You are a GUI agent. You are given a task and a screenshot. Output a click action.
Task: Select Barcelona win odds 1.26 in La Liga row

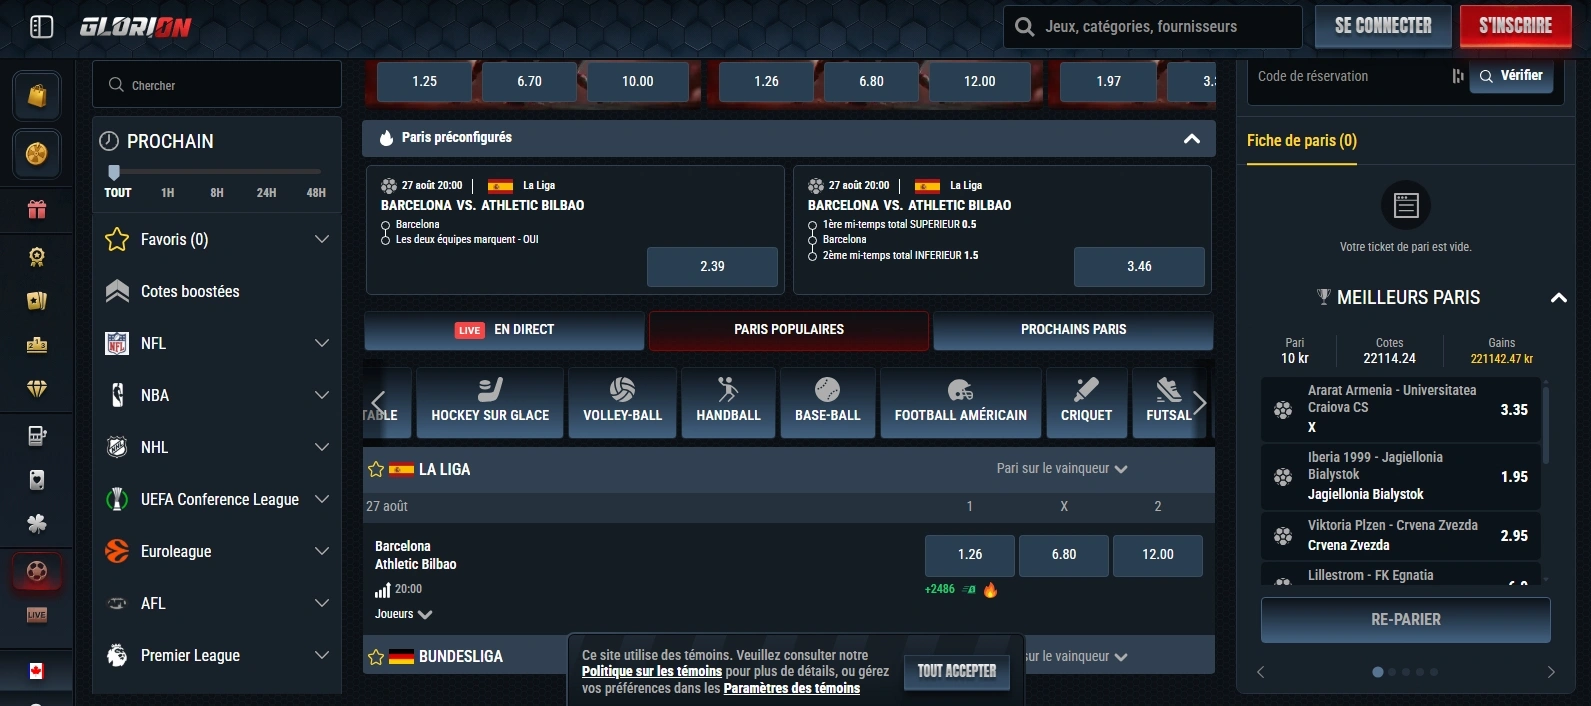(x=970, y=555)
